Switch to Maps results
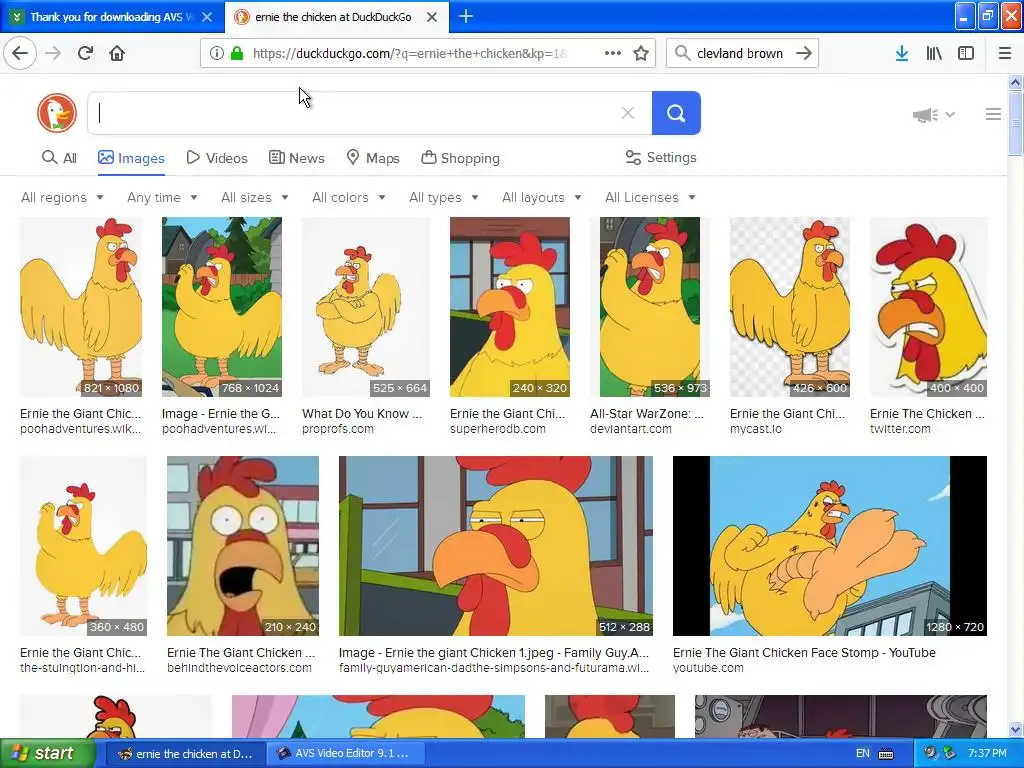 pyautogui.click(x=373, y=158)
